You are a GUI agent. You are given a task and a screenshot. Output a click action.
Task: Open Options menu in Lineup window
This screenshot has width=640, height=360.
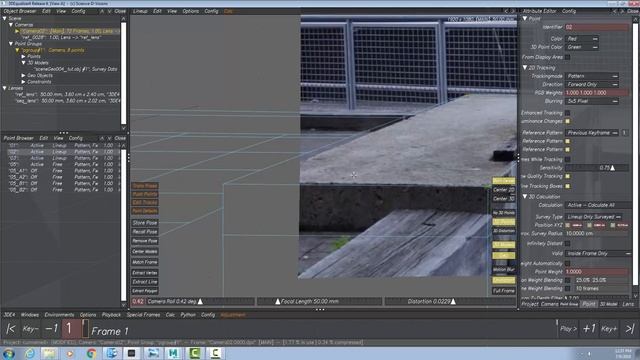click(191, 11)
